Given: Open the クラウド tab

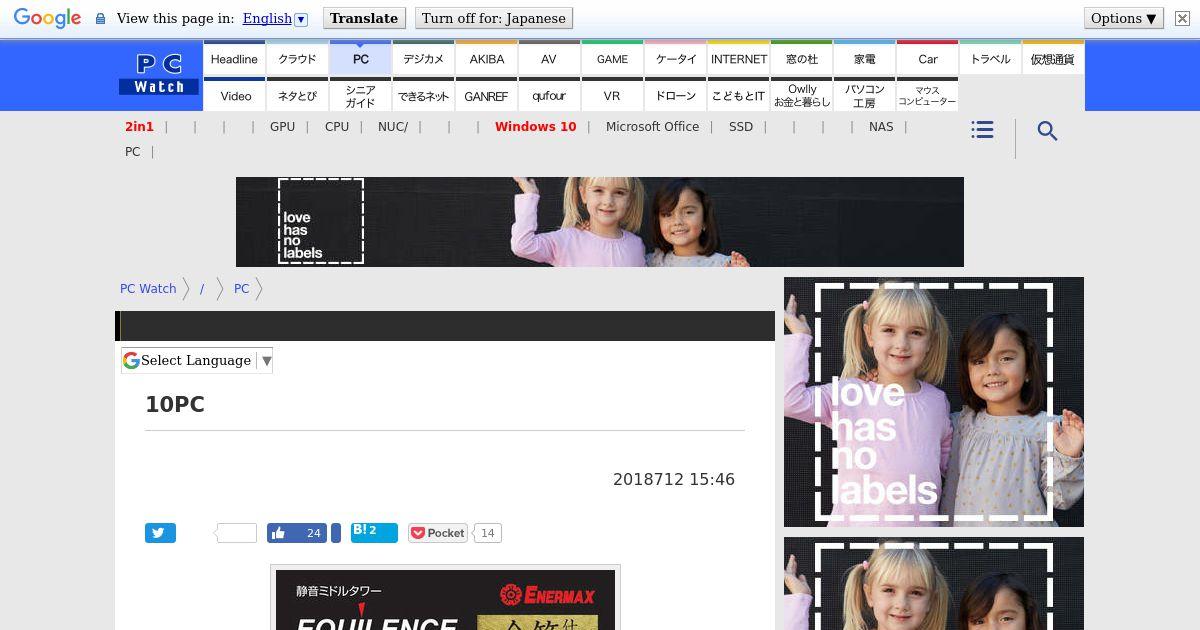Looking at the screenshot, I should 297,58.
